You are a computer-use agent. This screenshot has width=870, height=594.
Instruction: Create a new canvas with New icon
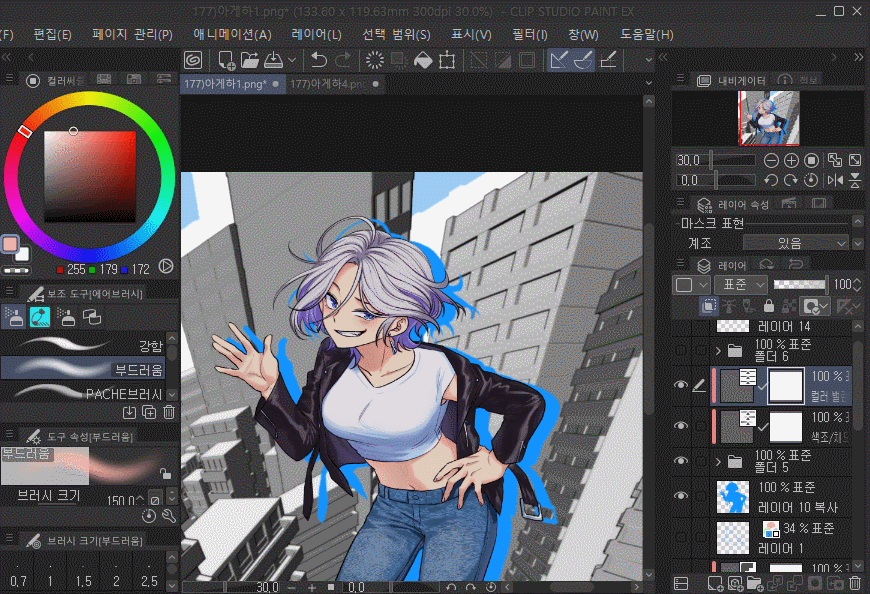[226, 60]
